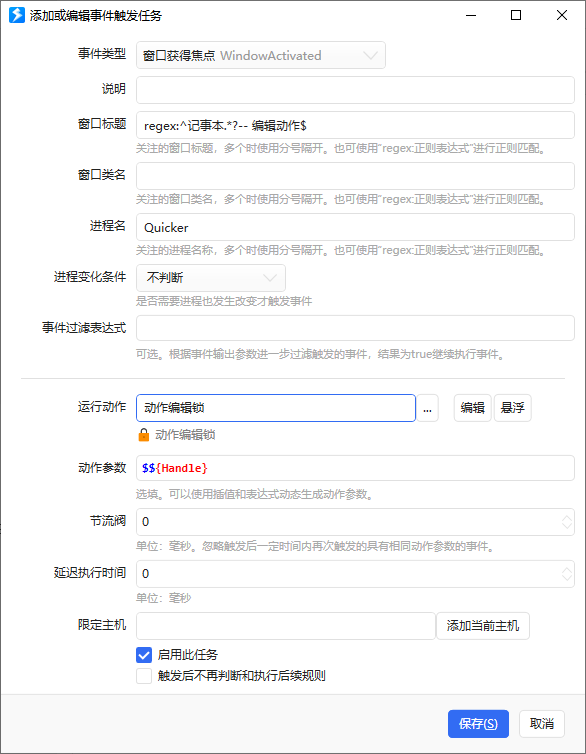Uncheck the 启用此任务 checkbox
586x754 pixels.
(x=144, y=654)
